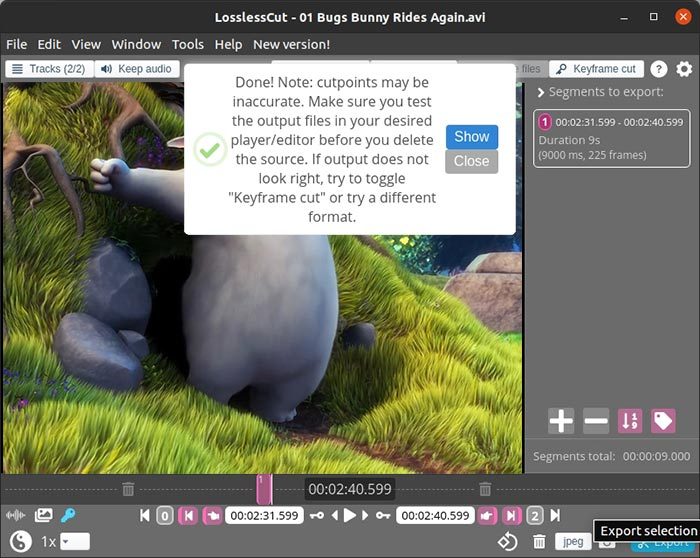Click the rotation preview icon
The image size is (700, 558).
(x=507, y=541)
